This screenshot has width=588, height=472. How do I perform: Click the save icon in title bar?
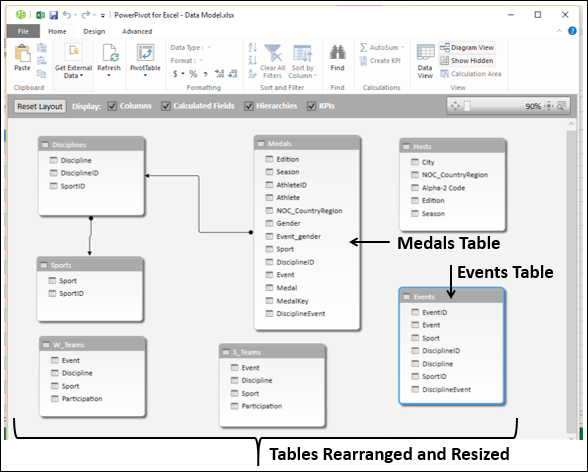54,15
